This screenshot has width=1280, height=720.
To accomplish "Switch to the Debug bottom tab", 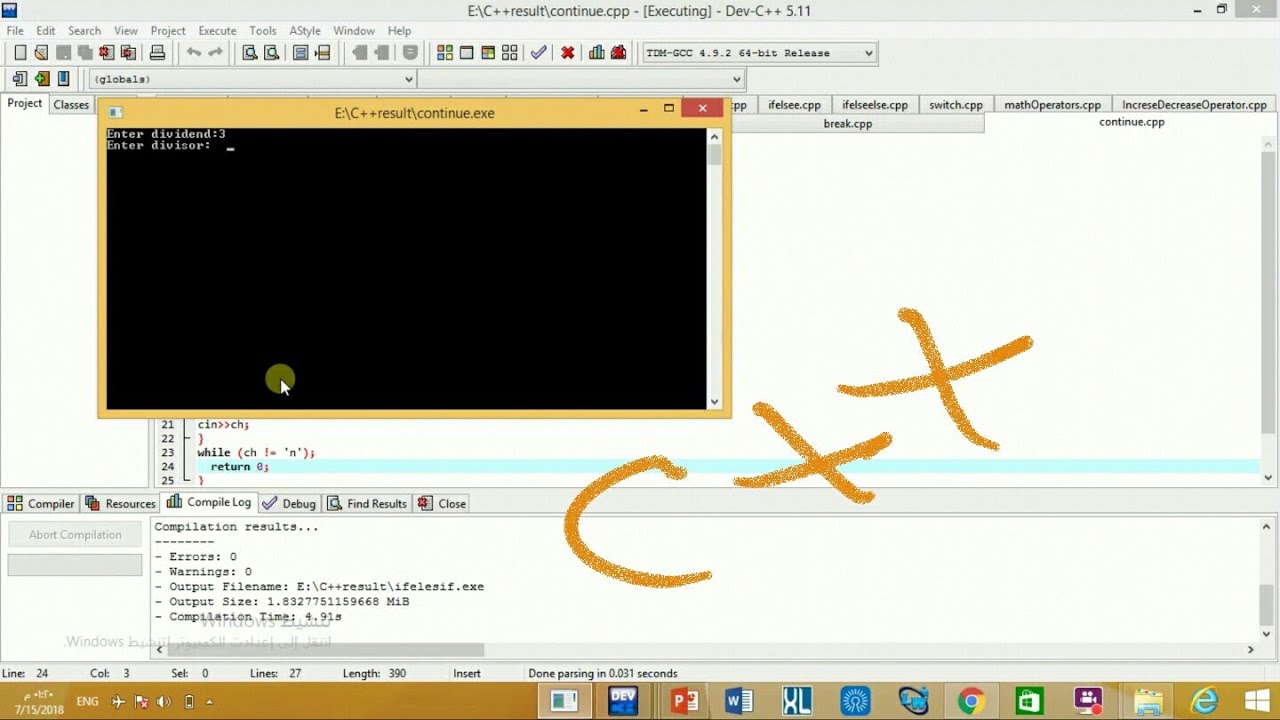I will click(289, 503).
